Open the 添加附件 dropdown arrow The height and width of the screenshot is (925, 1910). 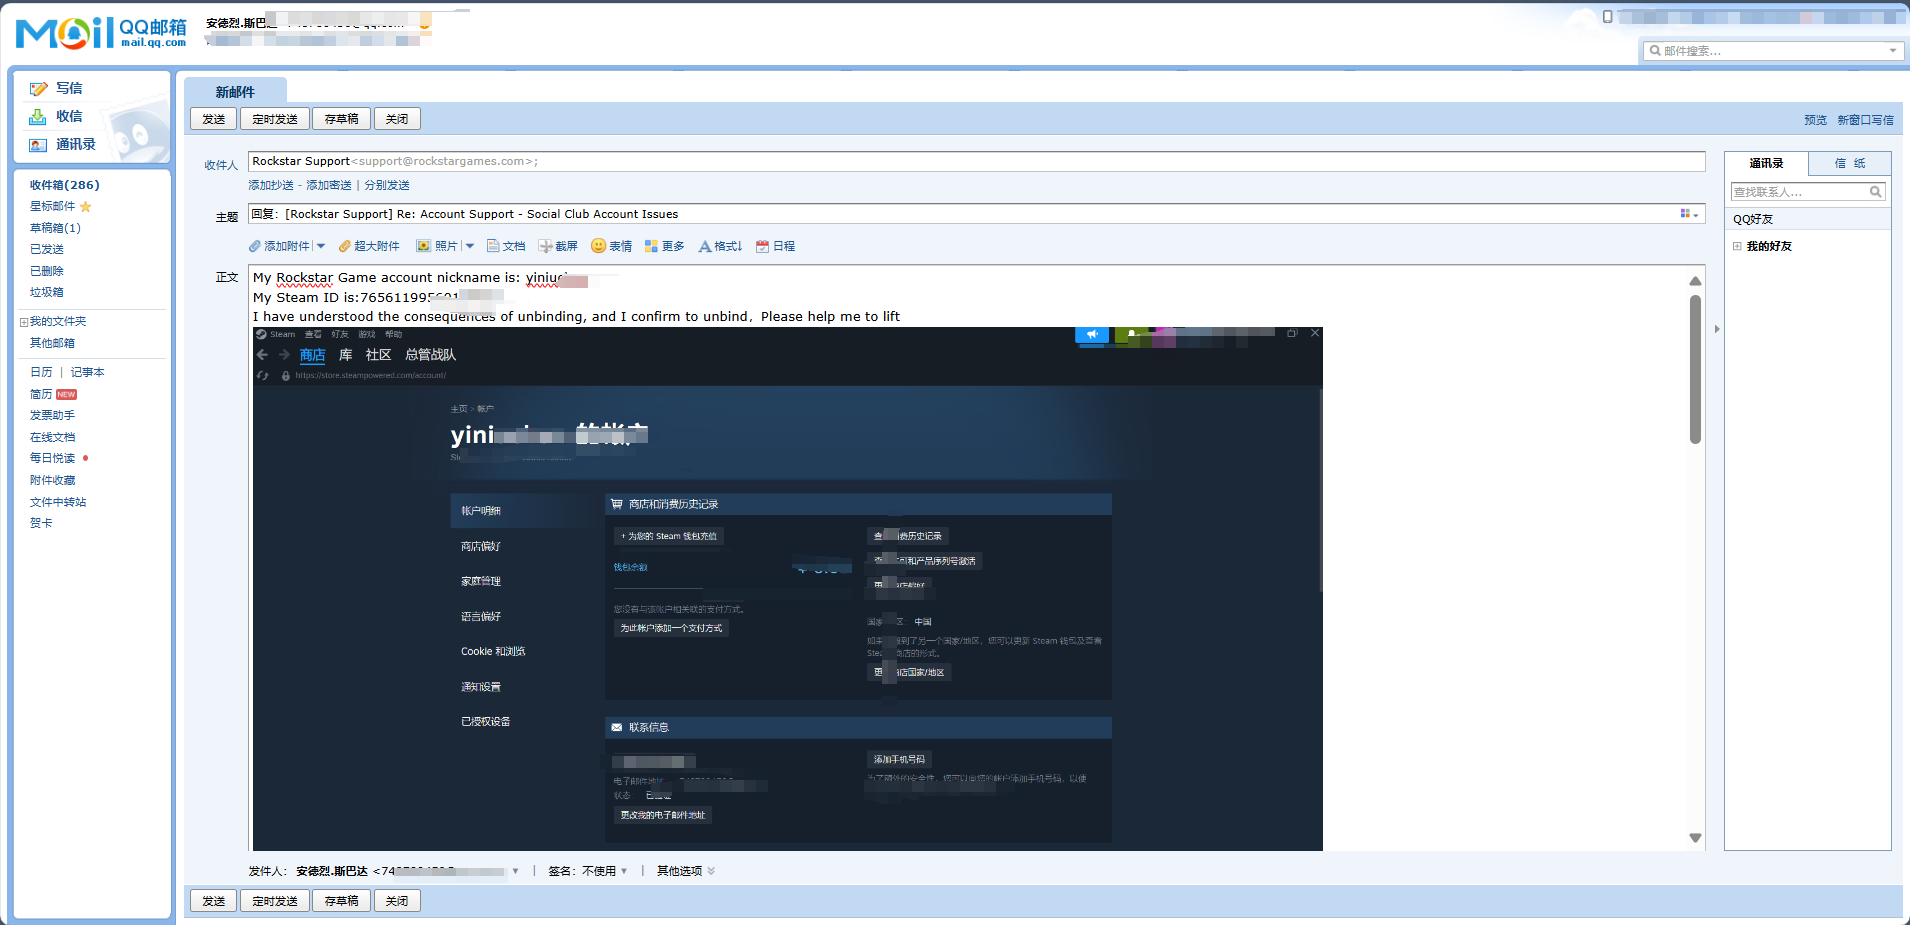(321, 246)
